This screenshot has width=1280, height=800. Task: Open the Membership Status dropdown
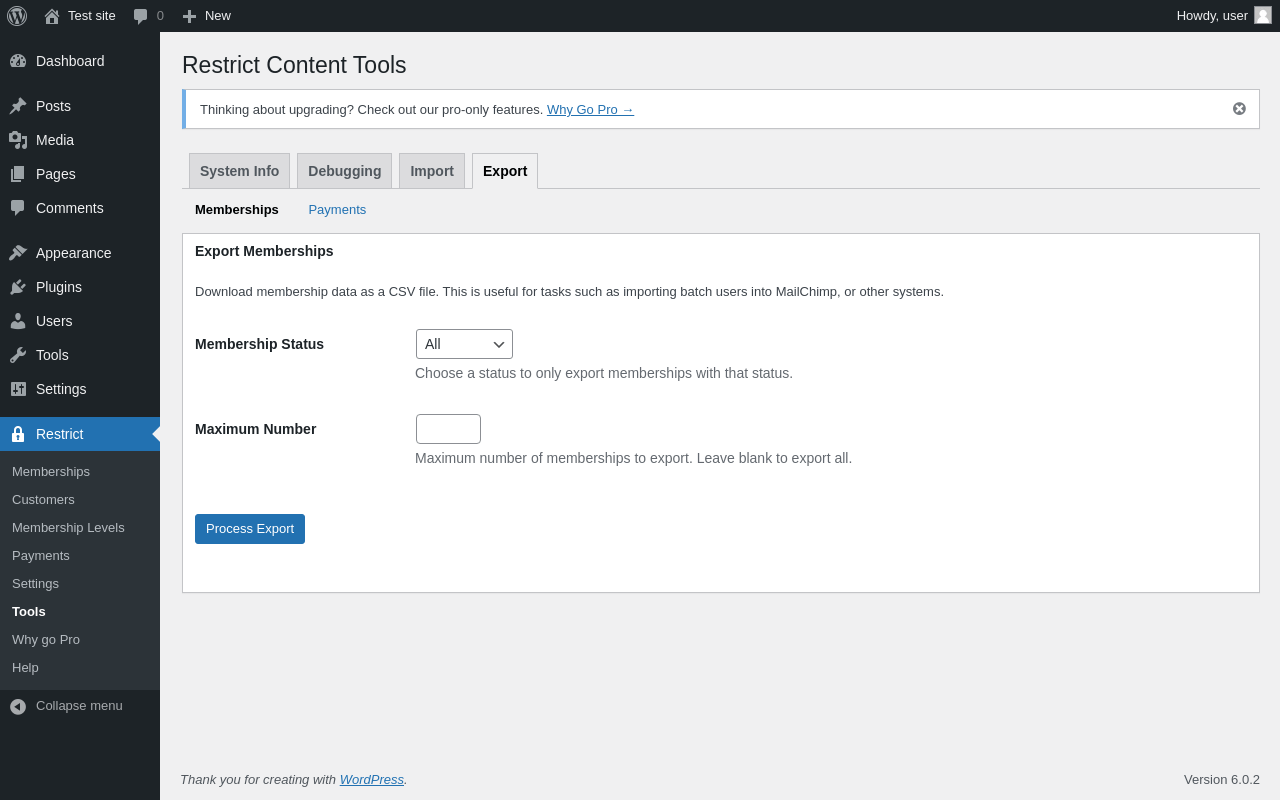point(464,344)
